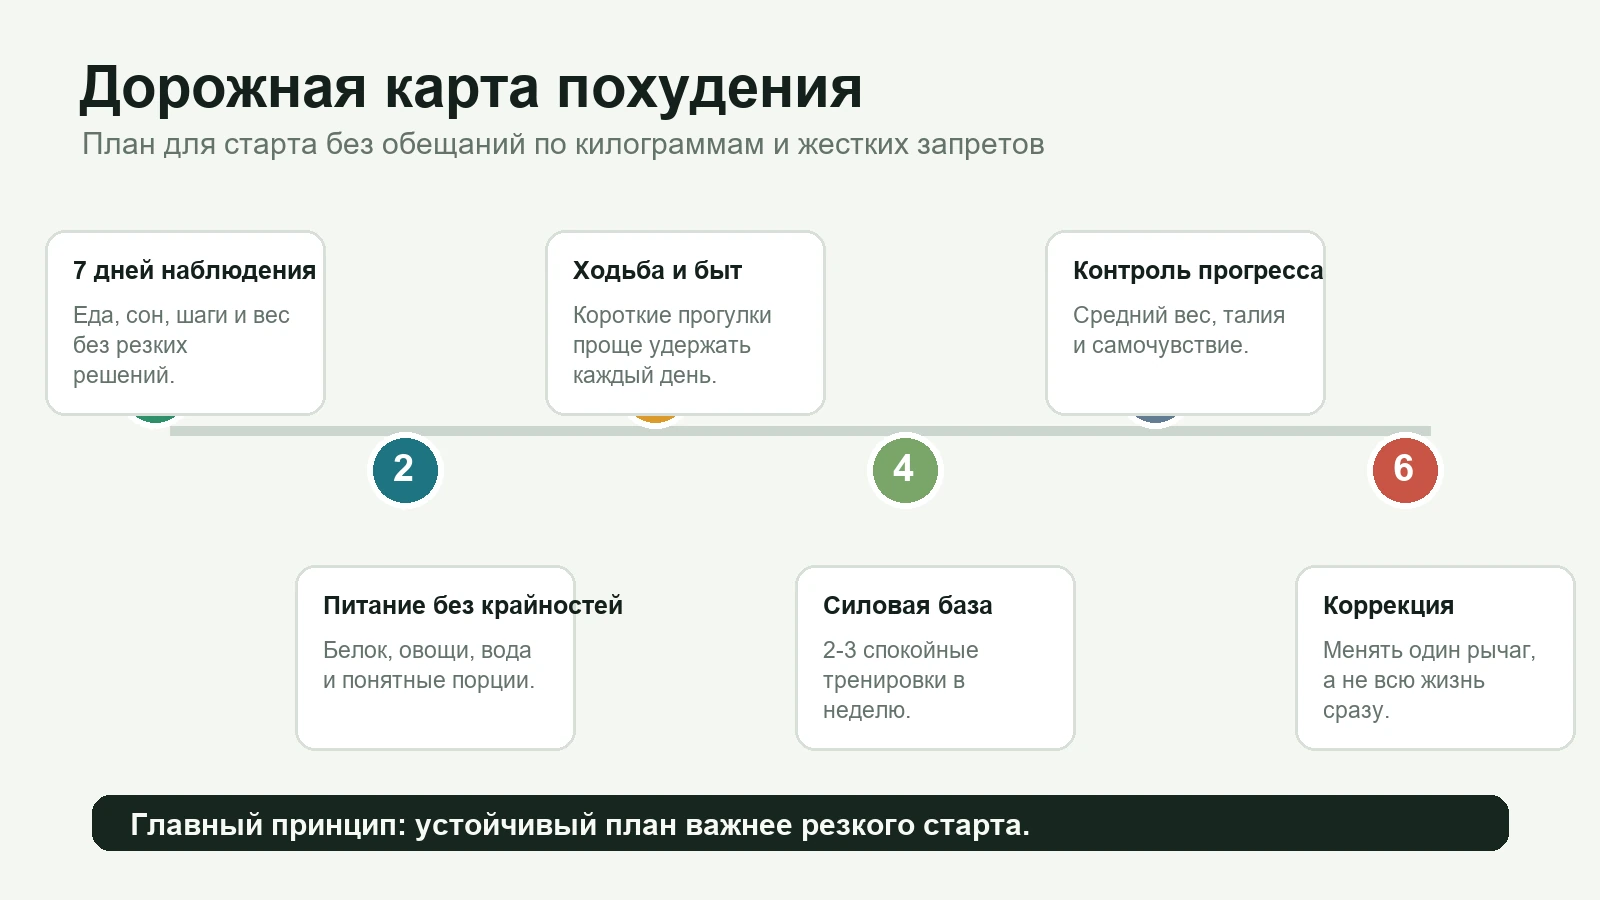Click the "Менять один рычаг" description text

pos(1429,680)
